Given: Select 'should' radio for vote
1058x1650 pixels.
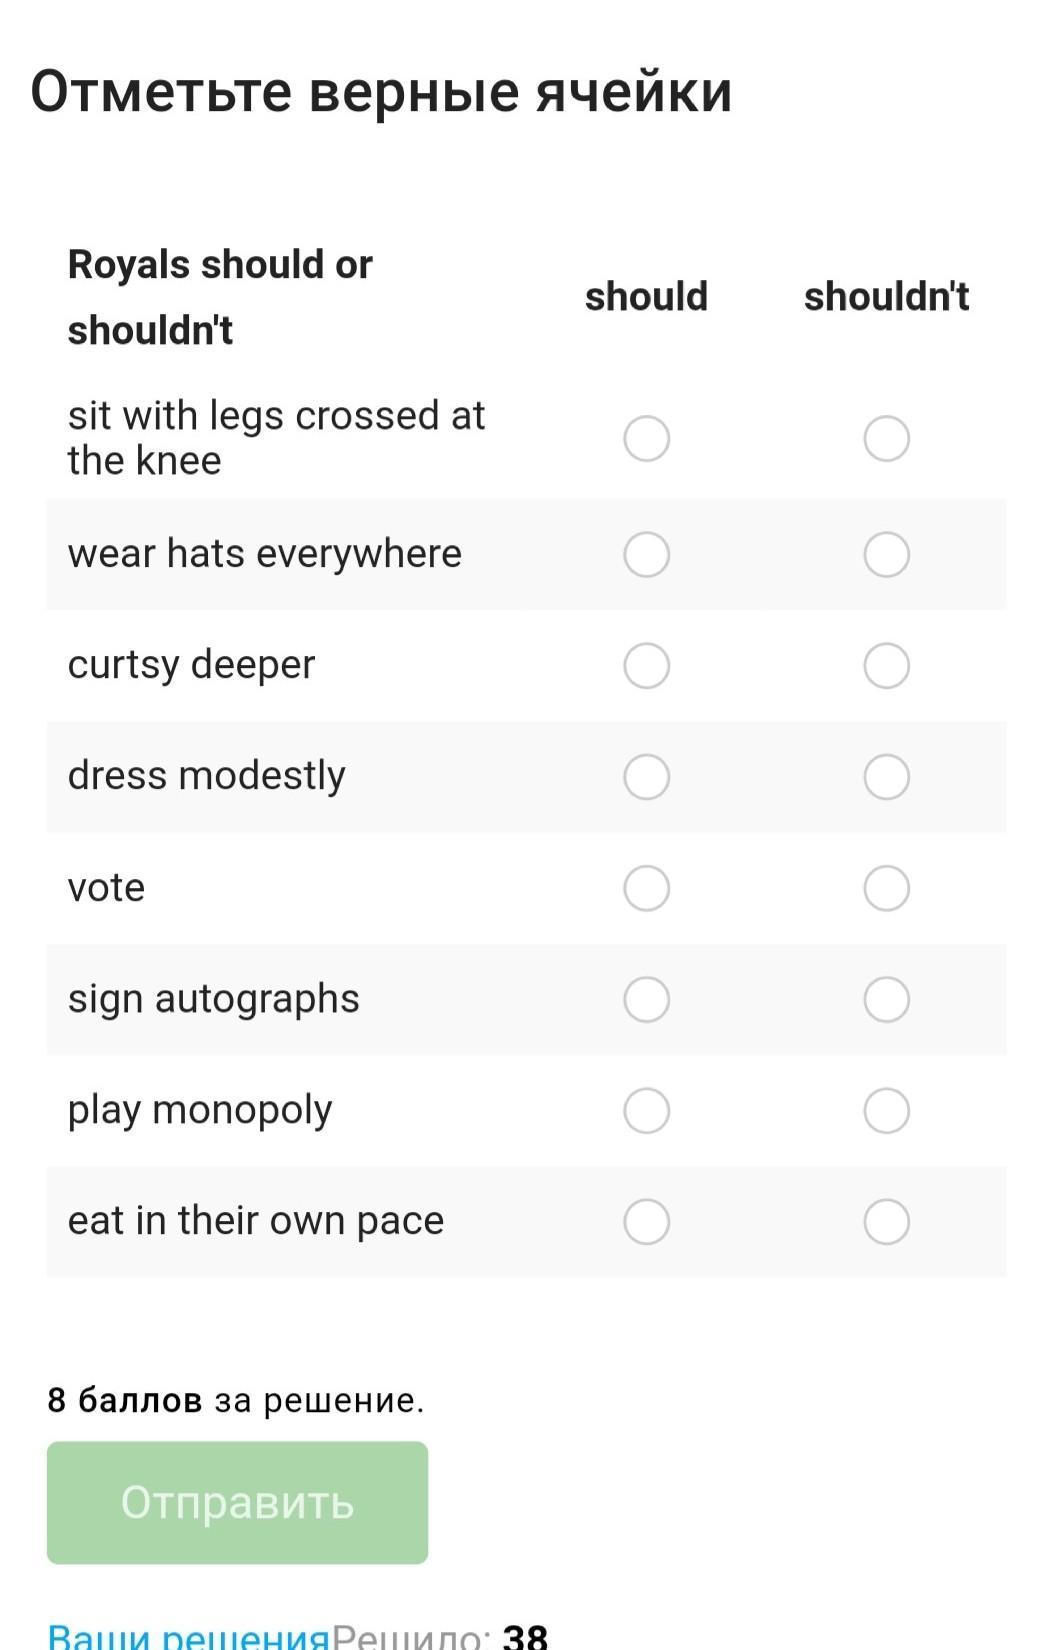Looking at the screenshot, I should pos(646,888).
